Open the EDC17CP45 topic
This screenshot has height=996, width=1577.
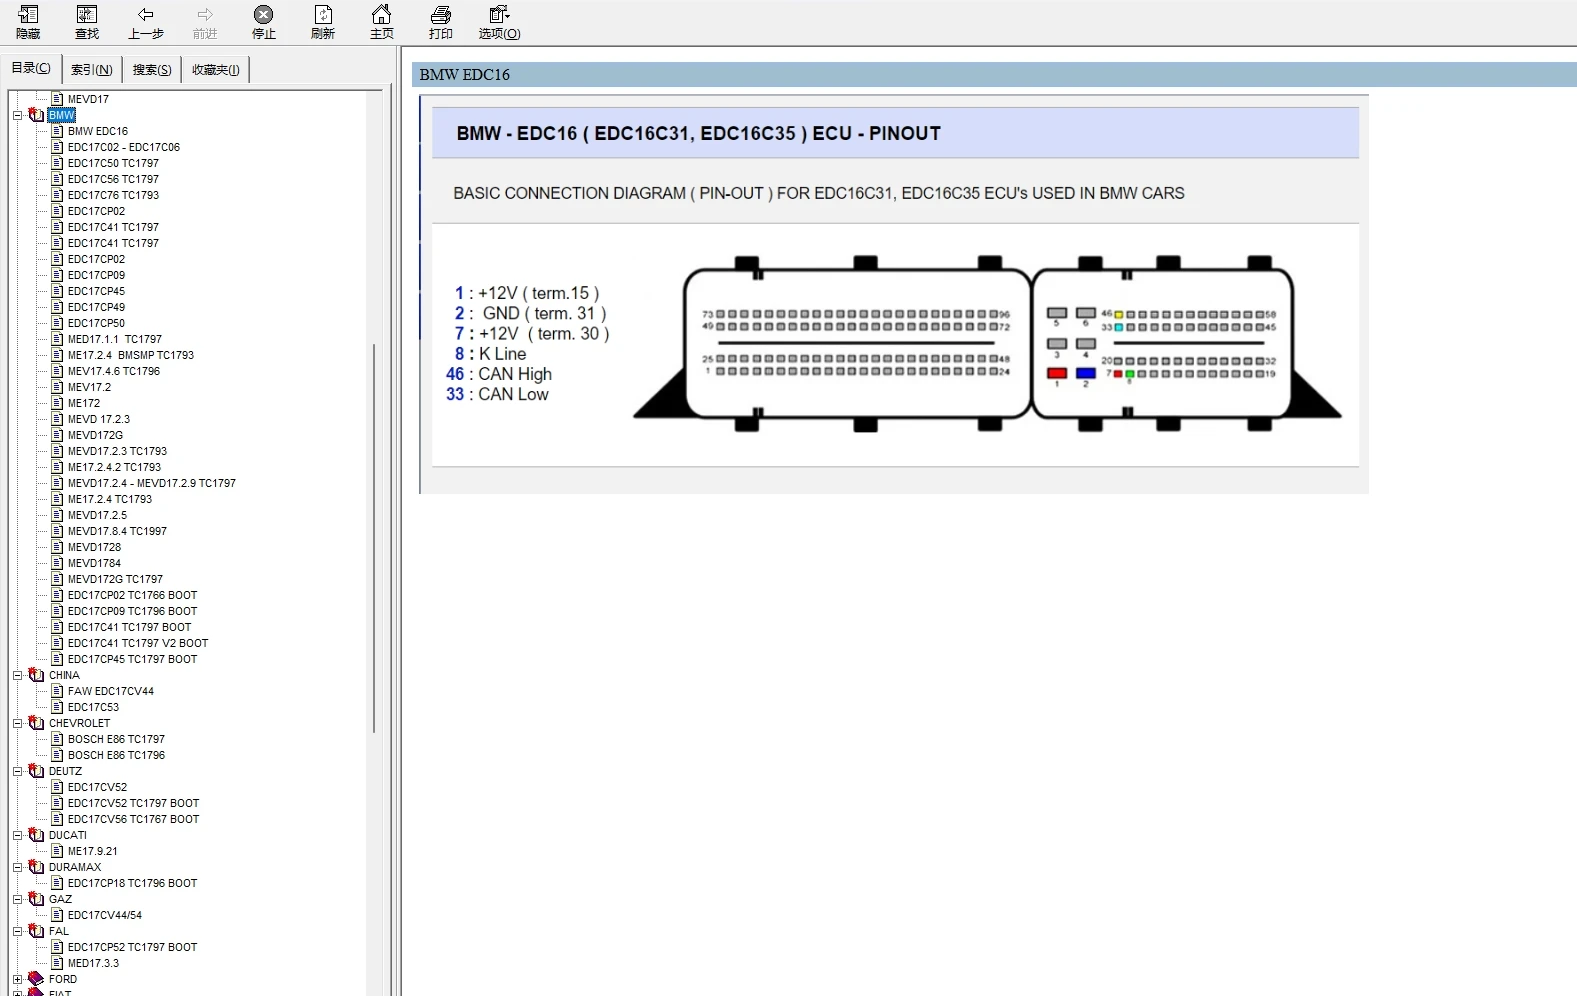point(96,291)
